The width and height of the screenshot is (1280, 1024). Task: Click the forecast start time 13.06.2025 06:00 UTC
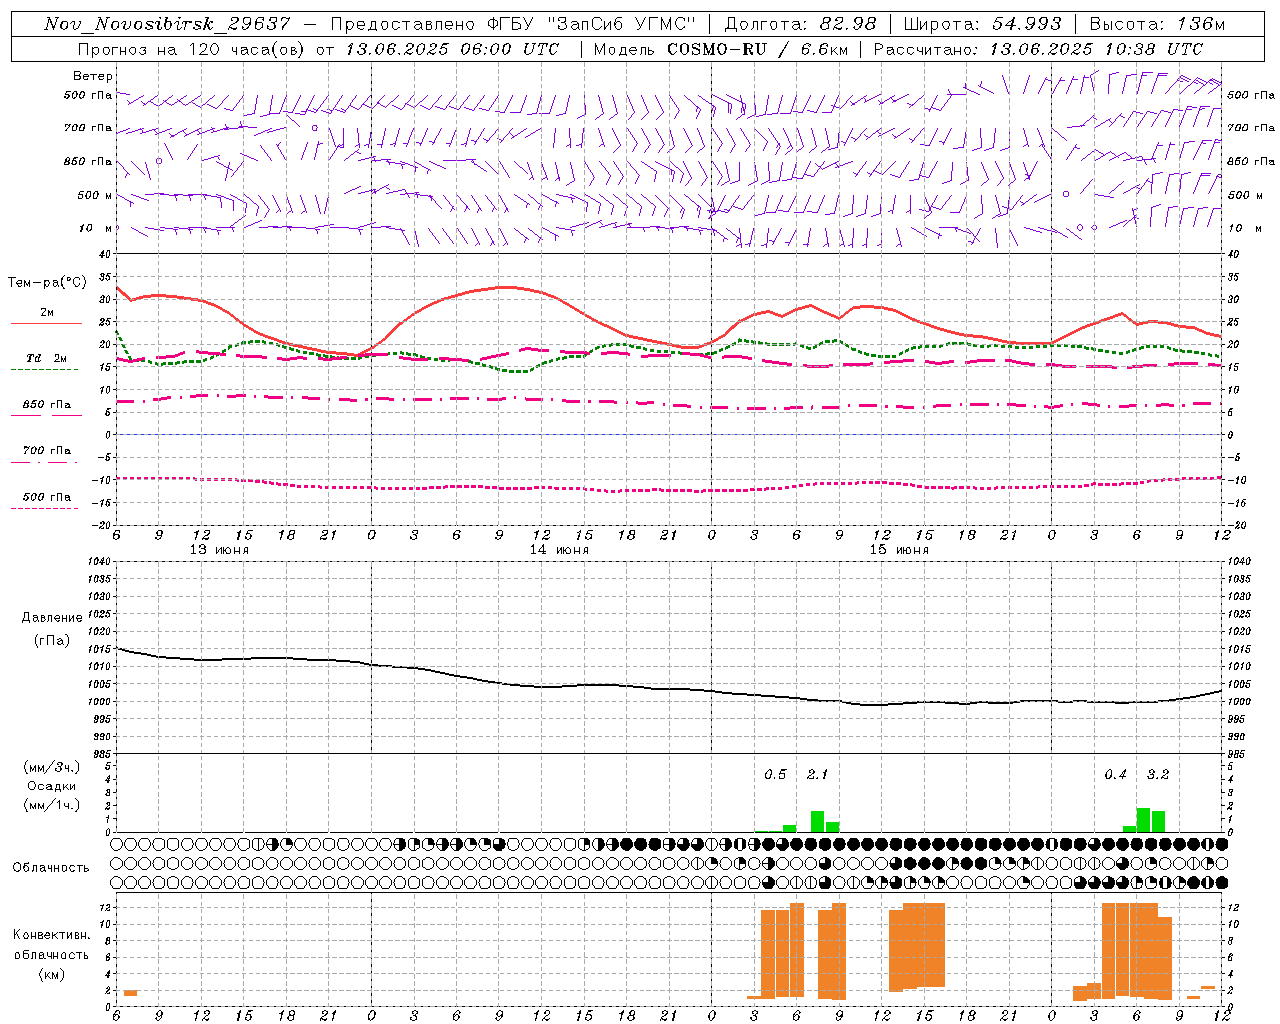pyautogui.click(x=452, y=49)
